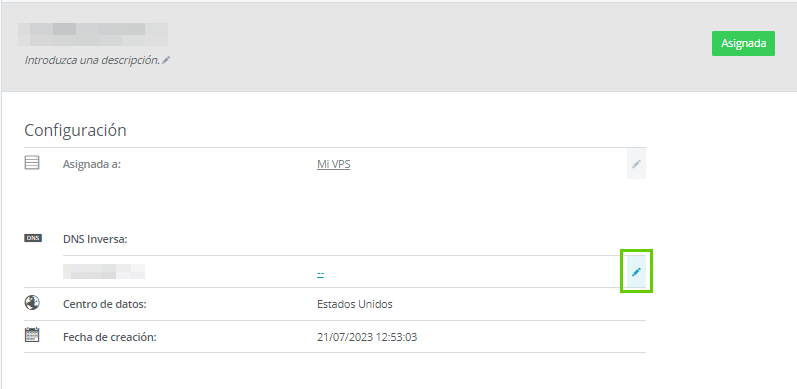Click the globe icon for data center
The image size is (797, 389).
(x=33, y=303)
